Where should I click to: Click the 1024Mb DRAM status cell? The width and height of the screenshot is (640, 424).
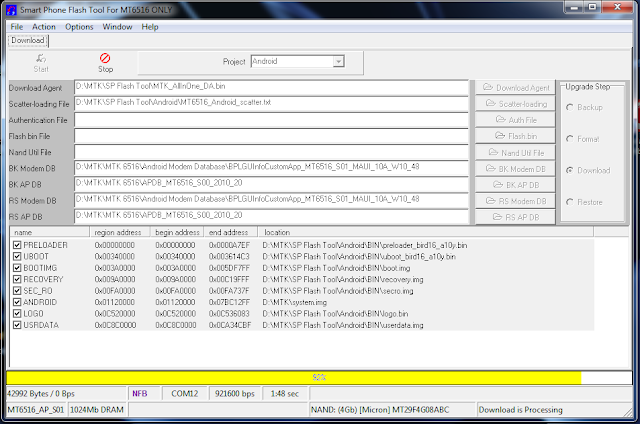[x=97, y=410]
